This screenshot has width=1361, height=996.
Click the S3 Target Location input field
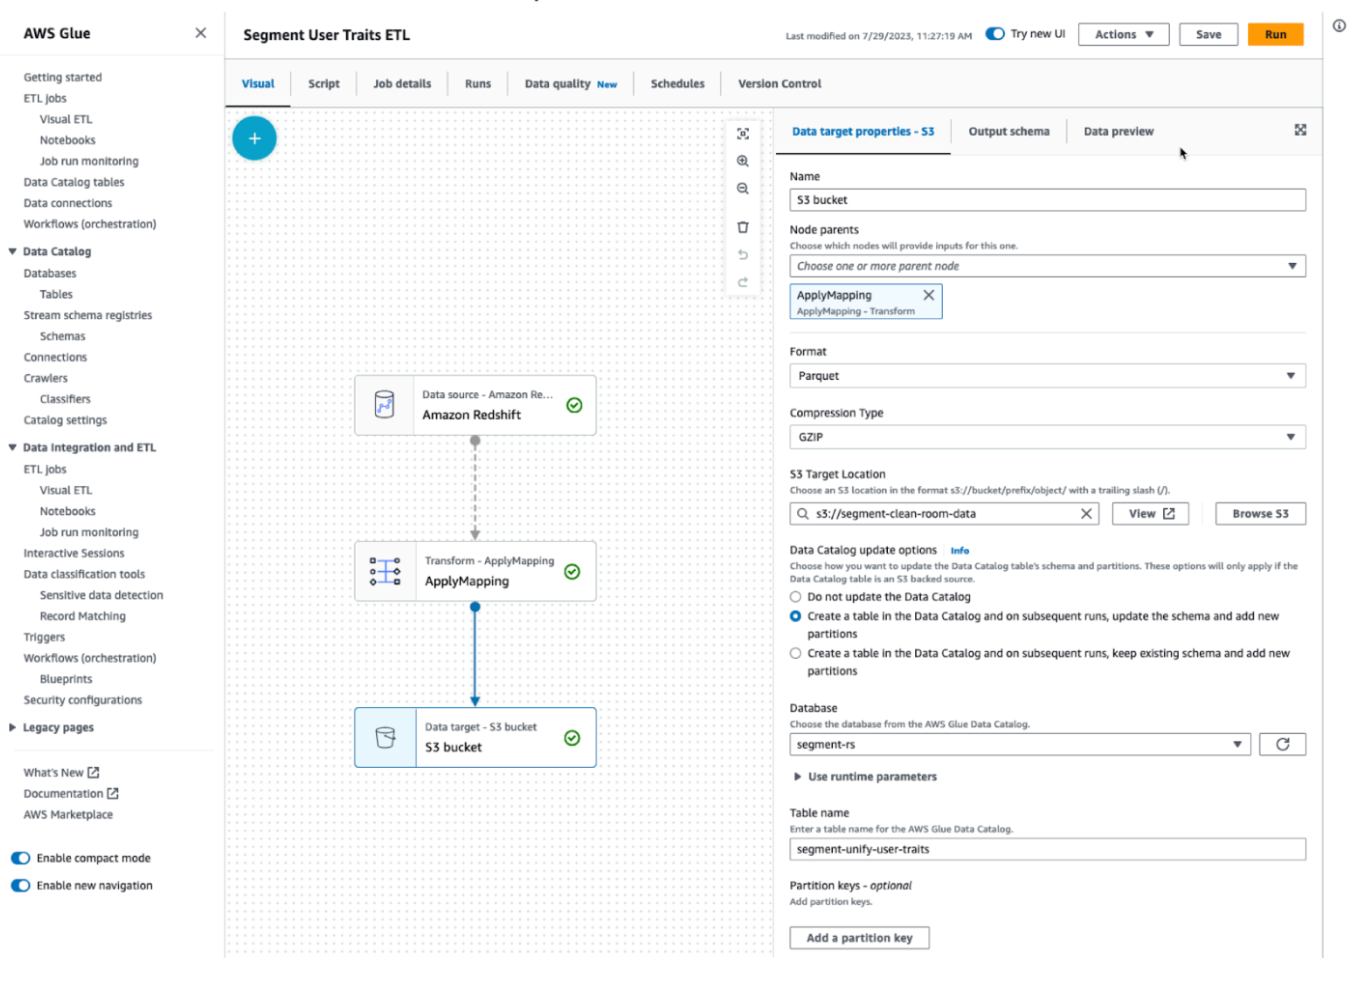point(944,514)
